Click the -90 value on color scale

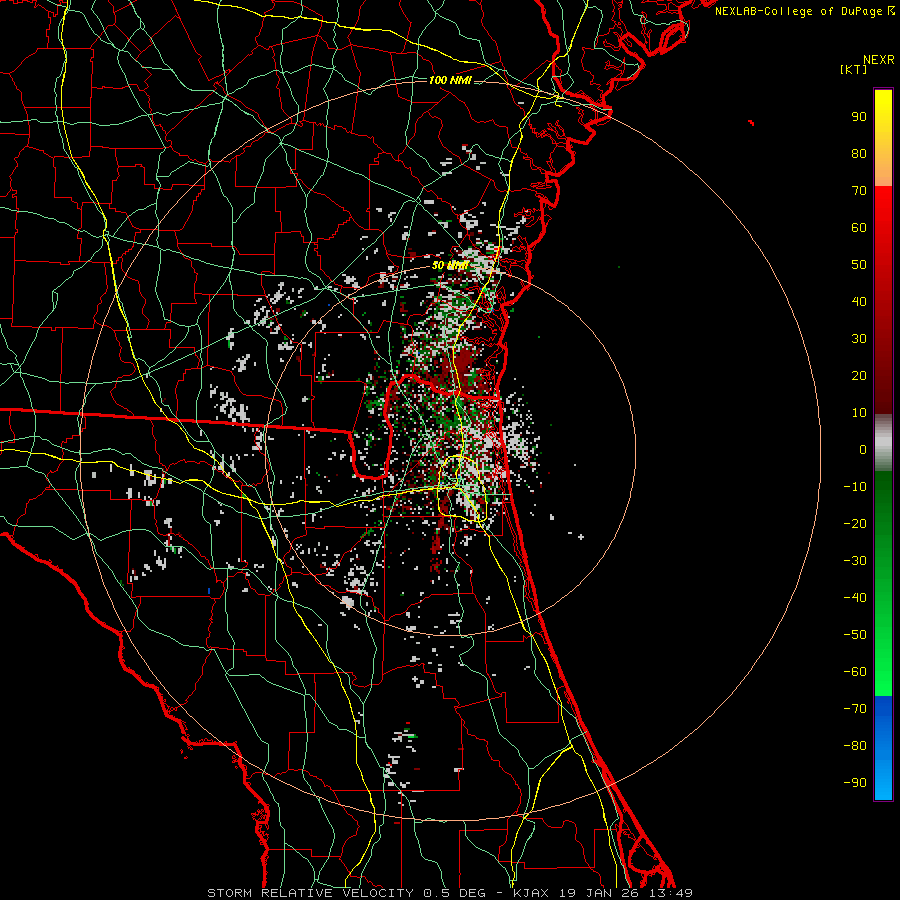(855, 782)
